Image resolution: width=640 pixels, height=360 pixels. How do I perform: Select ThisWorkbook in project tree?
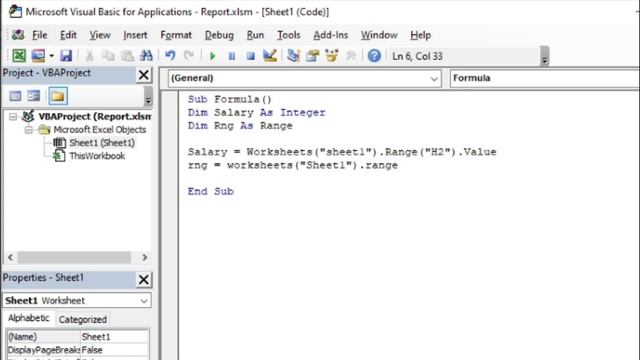pyautogui.click(x=97, y=156)
